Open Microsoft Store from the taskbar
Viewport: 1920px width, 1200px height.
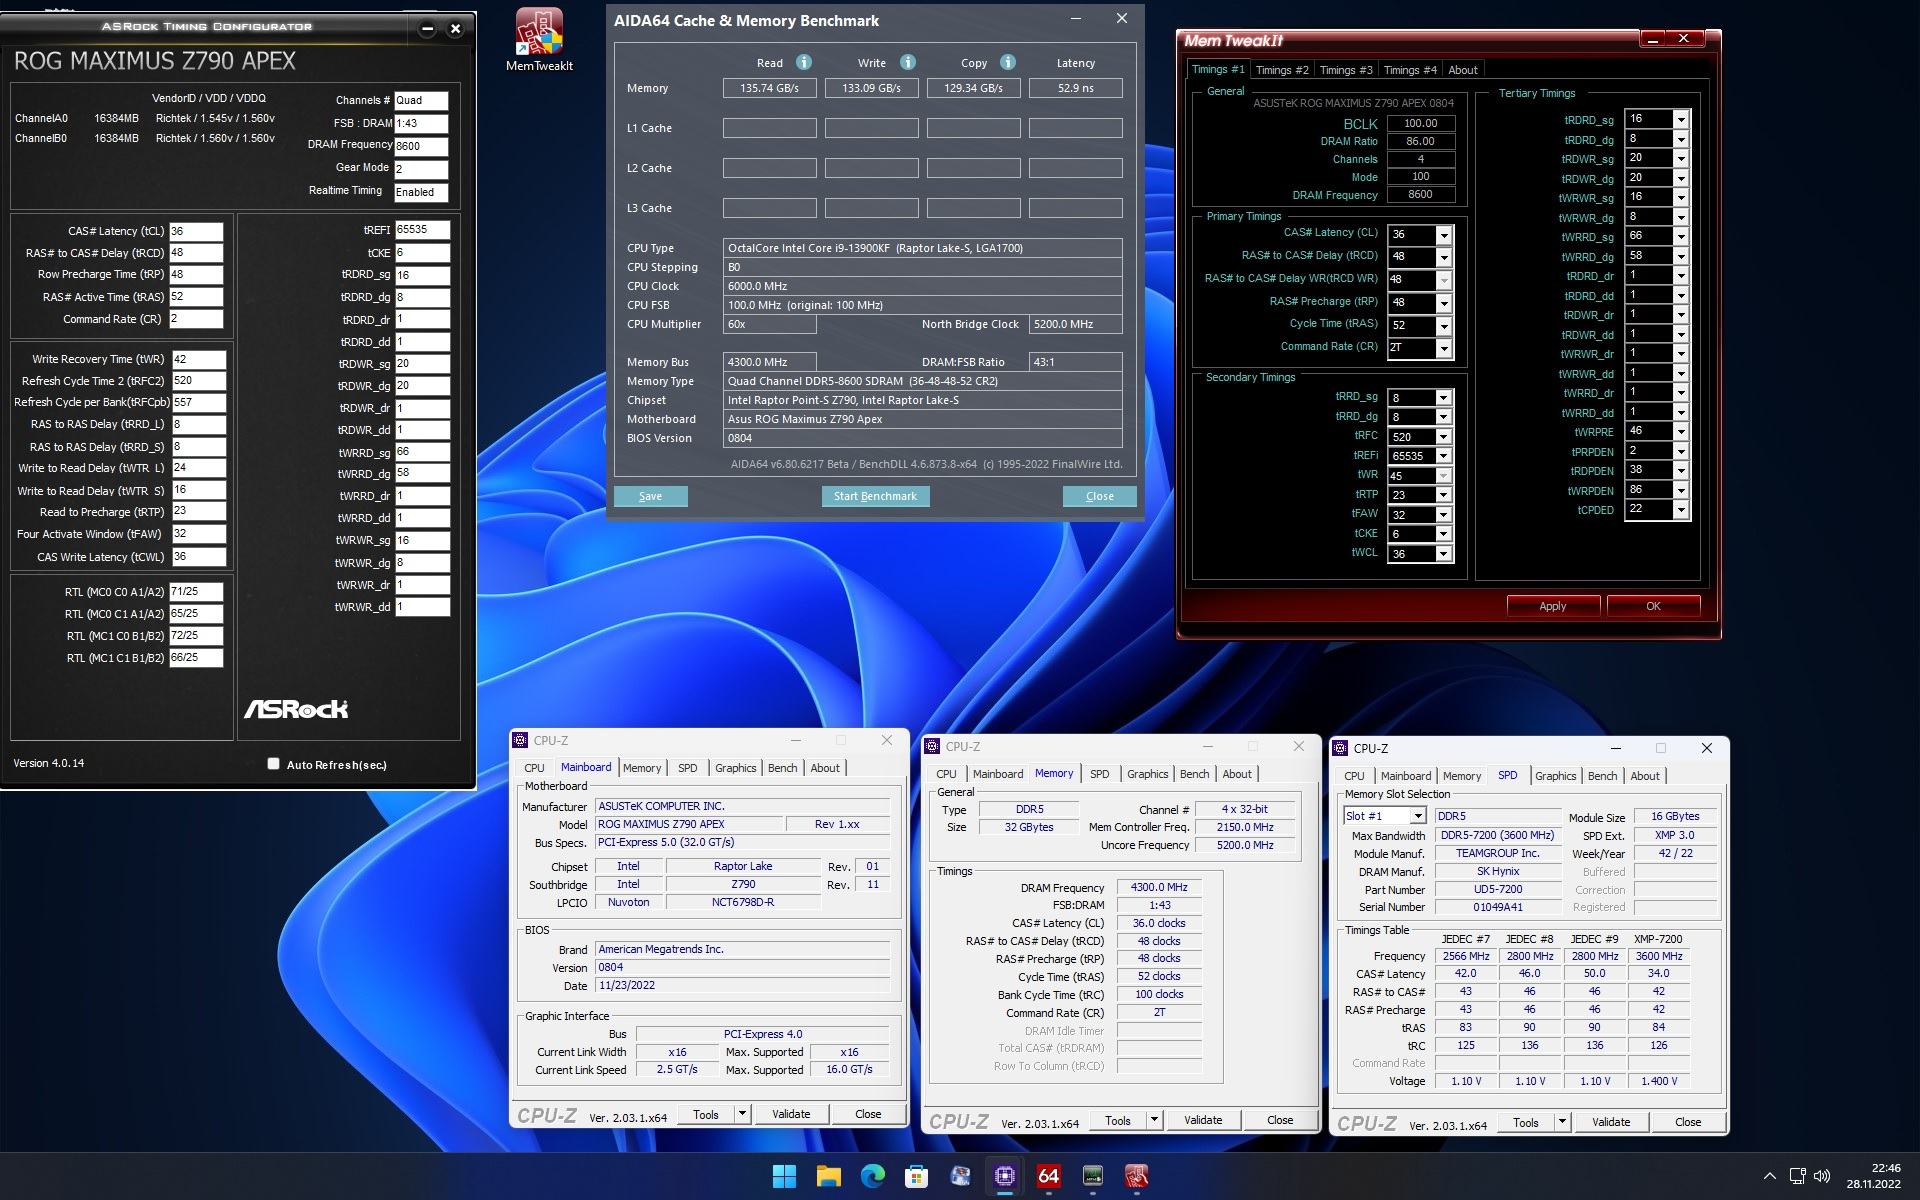[x=916, y=1176]
